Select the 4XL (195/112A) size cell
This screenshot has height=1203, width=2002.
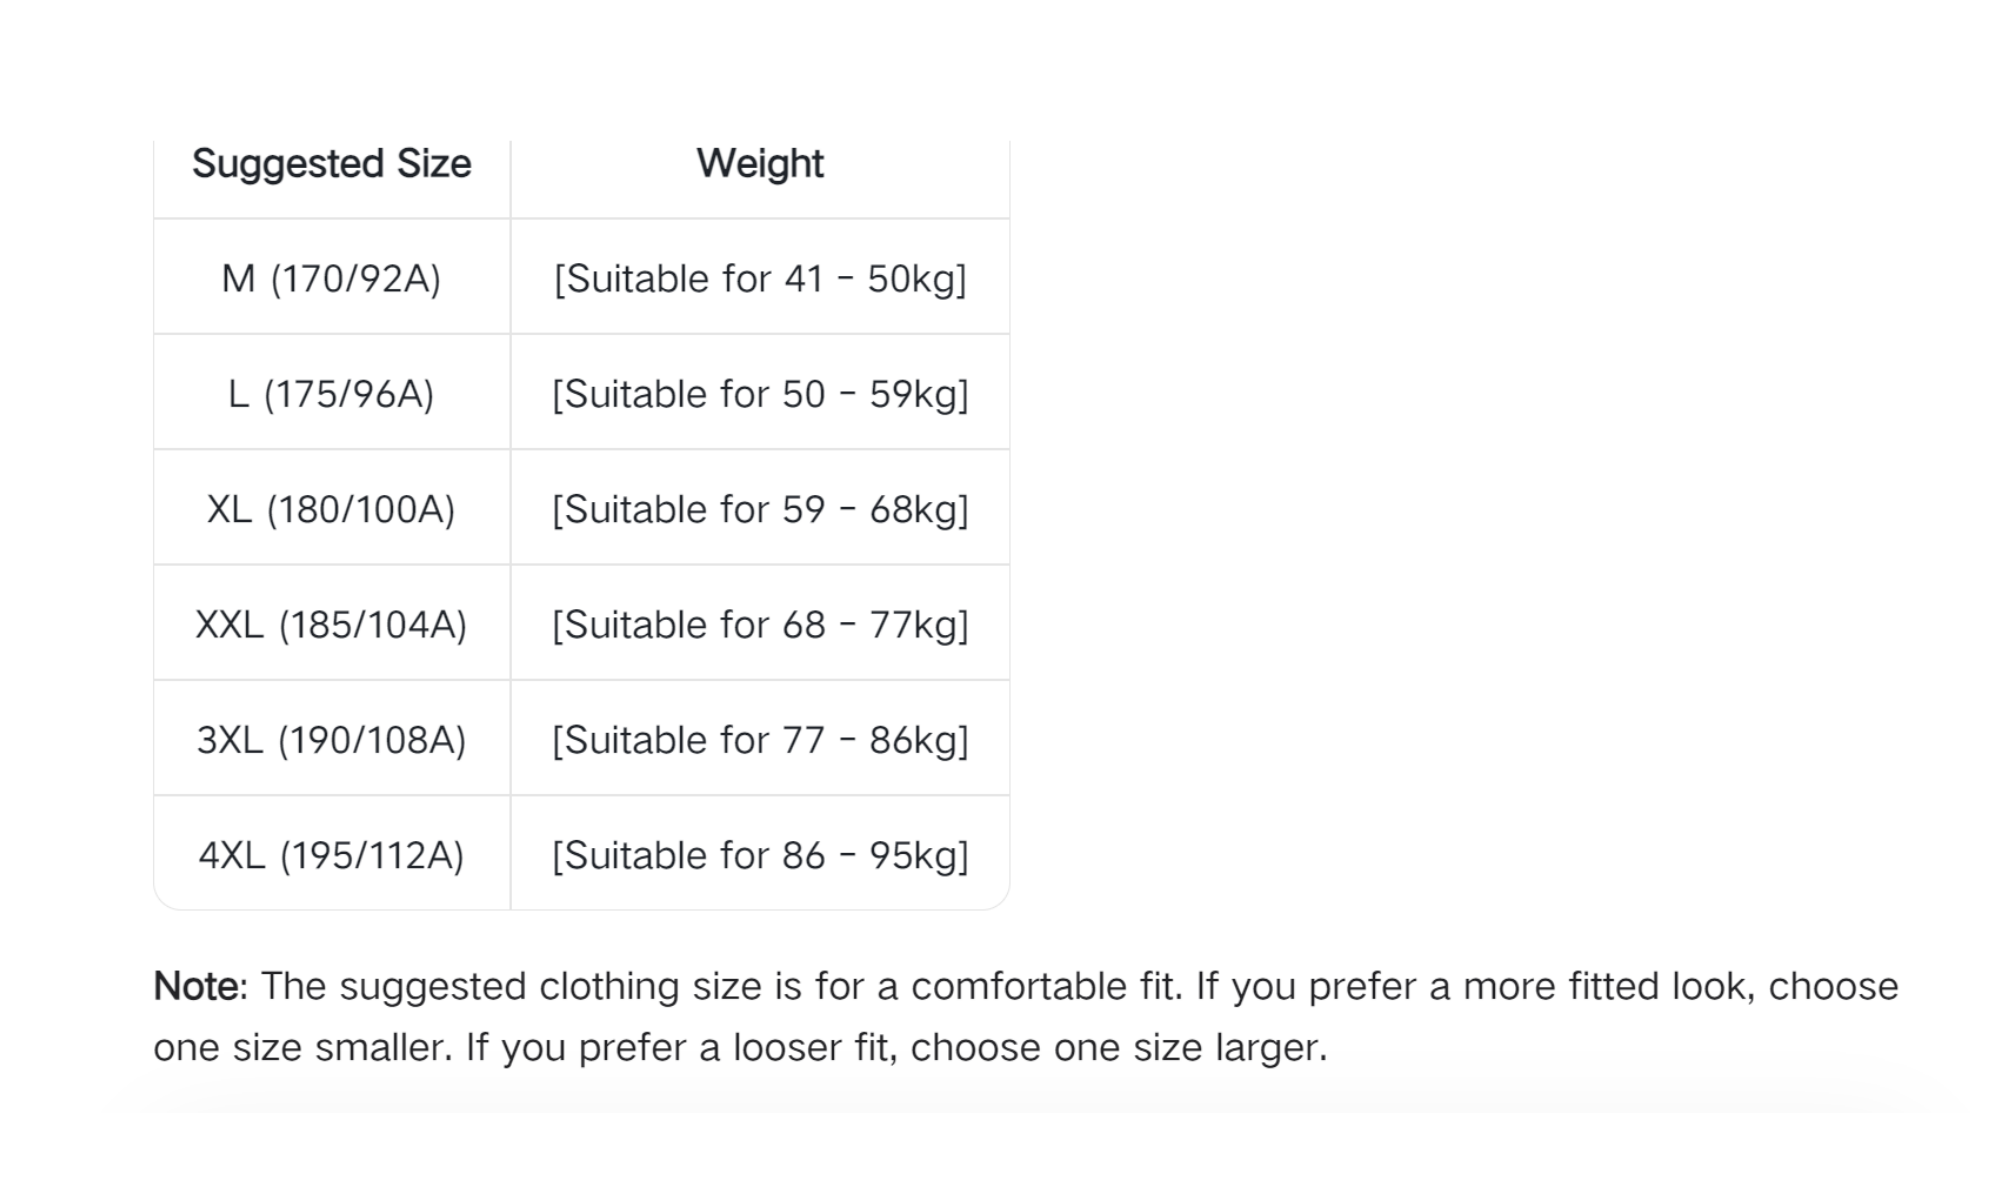coord(331,856)
